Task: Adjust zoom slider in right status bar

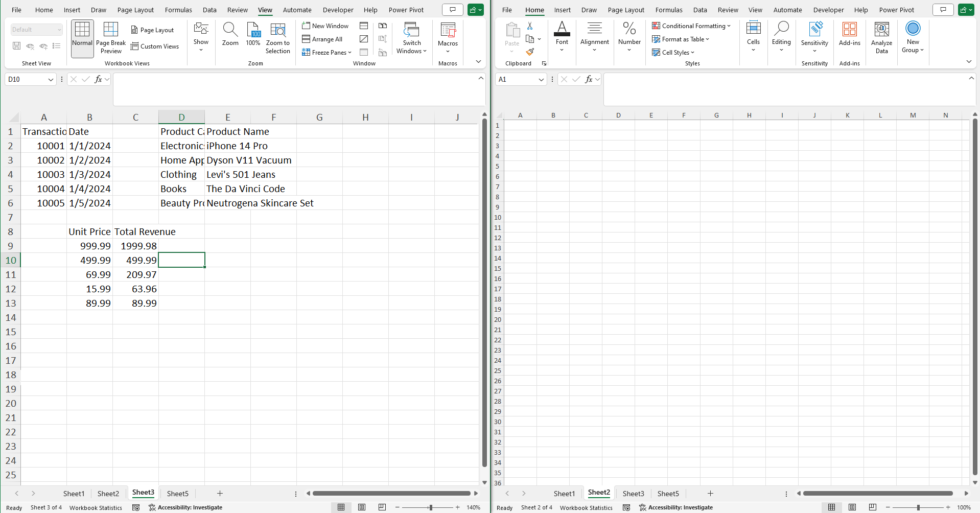Action: point(918,507)
